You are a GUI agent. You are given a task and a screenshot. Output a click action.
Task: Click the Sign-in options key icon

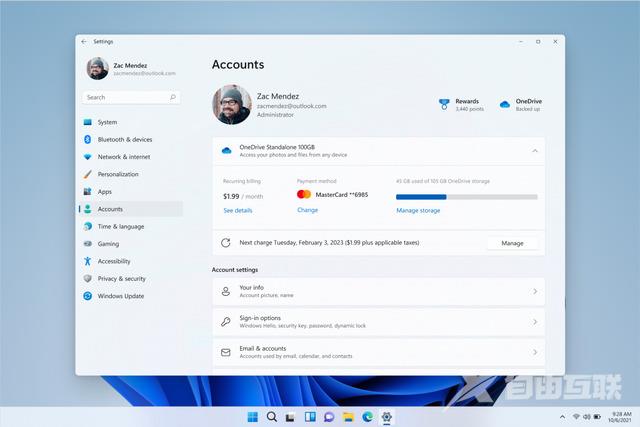[226, 322]
